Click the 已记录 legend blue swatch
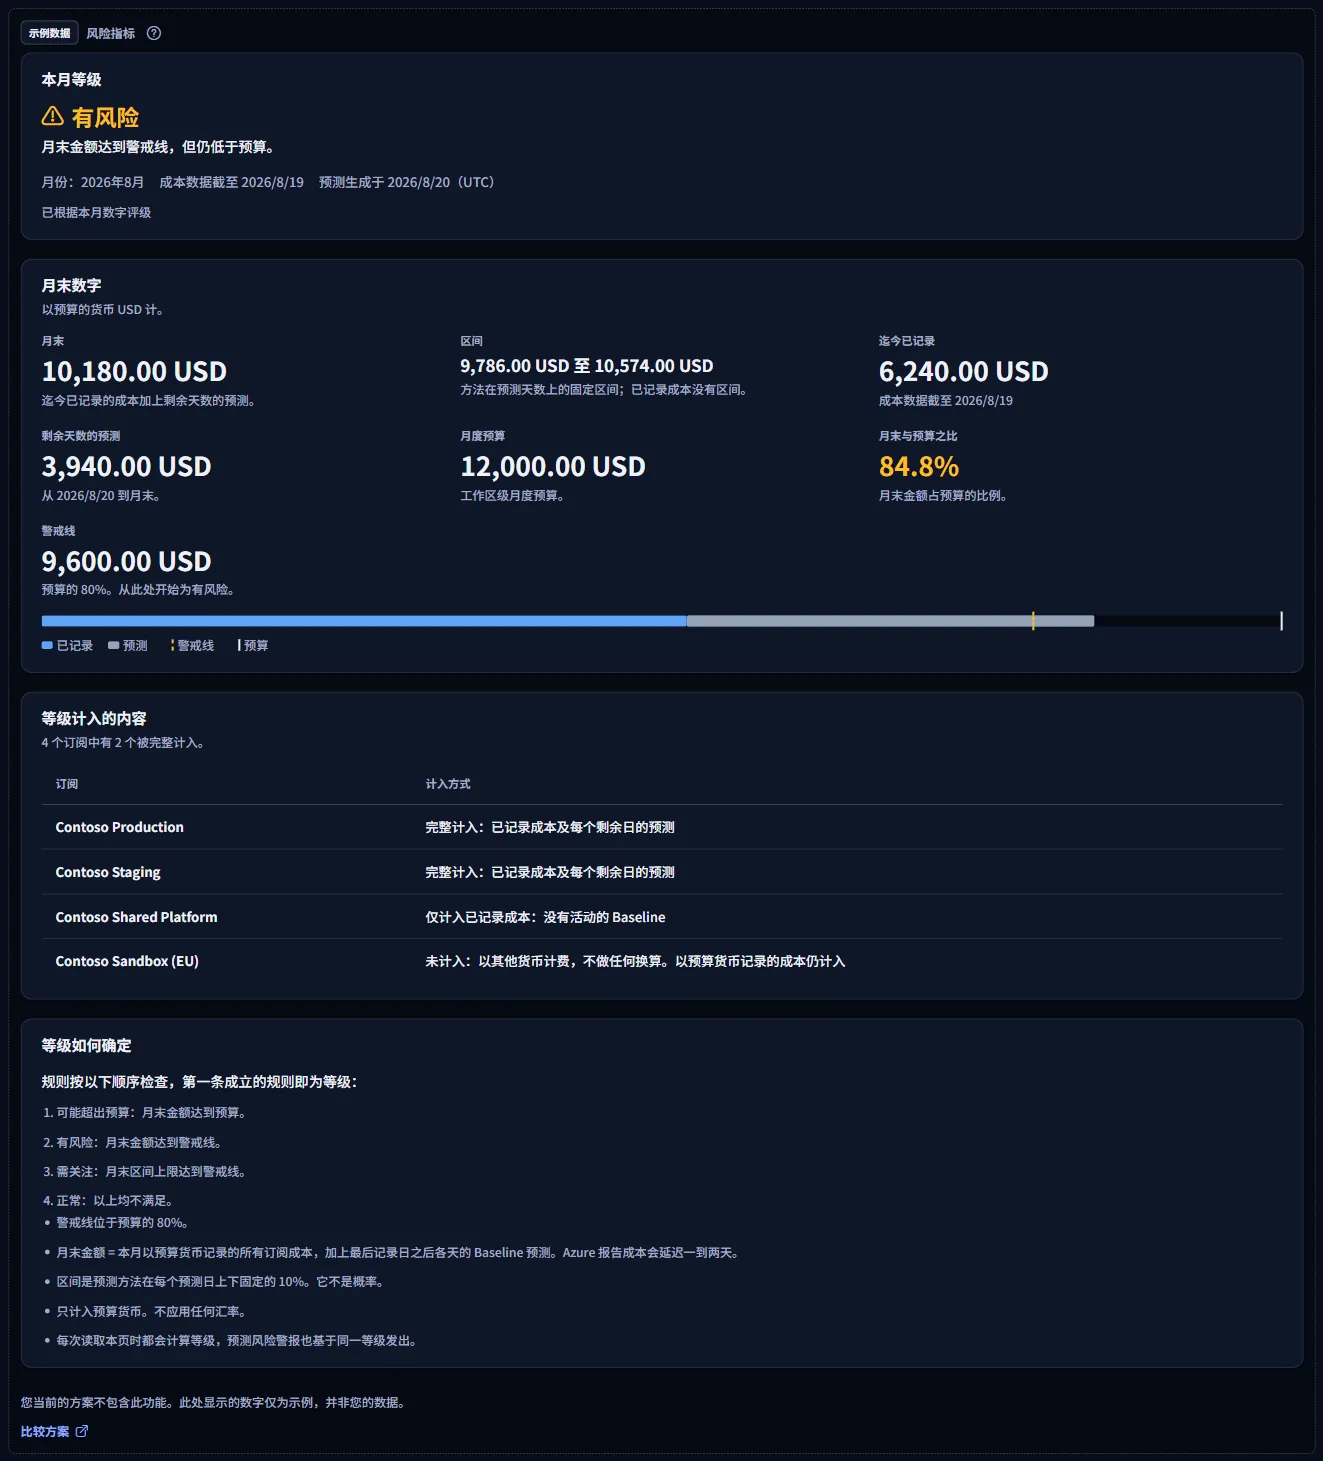Screen dimensions: 1323x1461 point(47,646)
